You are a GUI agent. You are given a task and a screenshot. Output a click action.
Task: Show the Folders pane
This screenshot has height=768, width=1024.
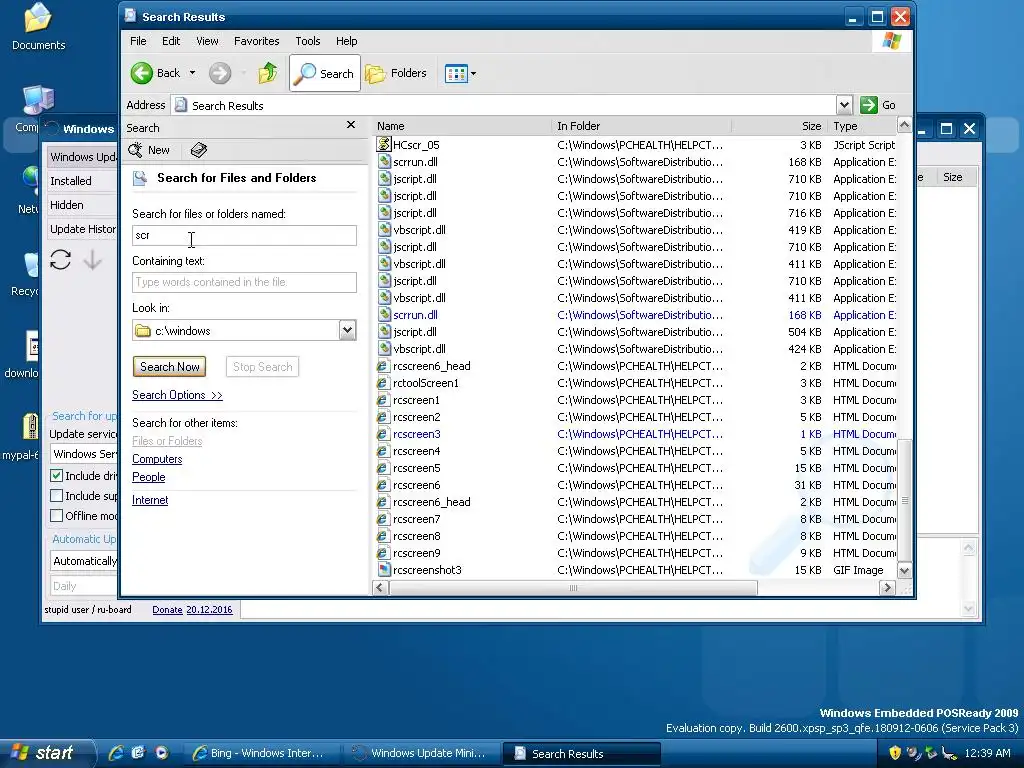396,74
